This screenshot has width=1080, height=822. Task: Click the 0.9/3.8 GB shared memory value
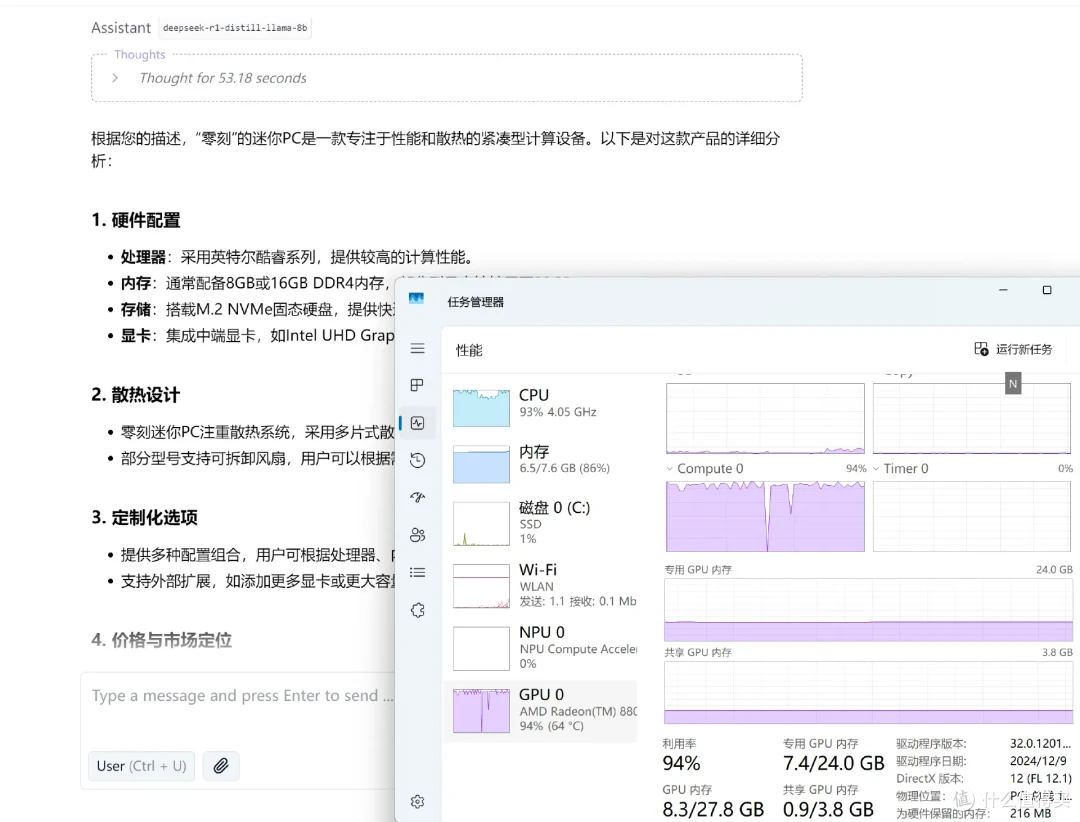click(x=828, y=810)
